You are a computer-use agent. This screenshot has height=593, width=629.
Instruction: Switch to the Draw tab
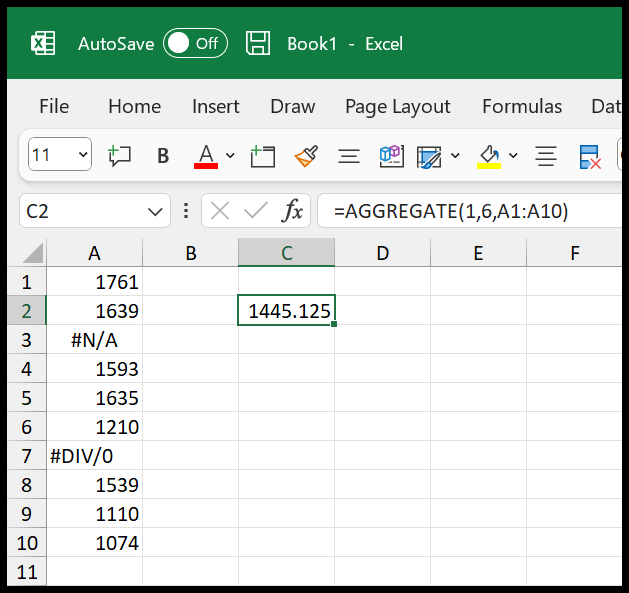click(292, 106)
